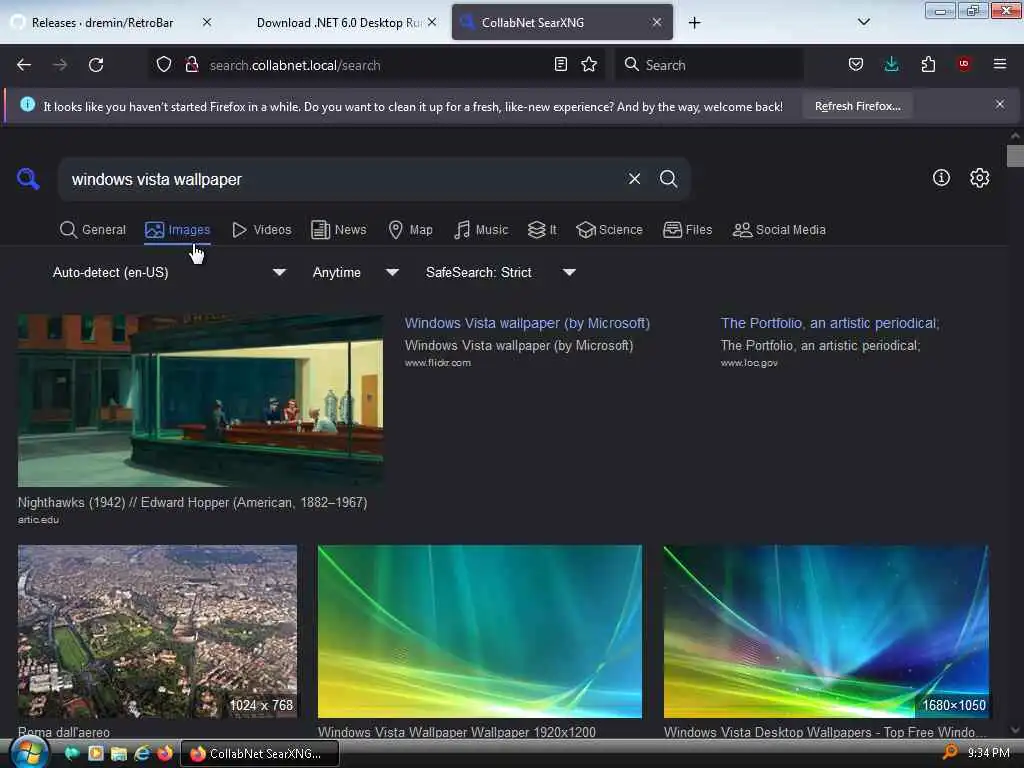The height and width of the screenshot is (768, 1024).
Task: Open Windows Vista wallpaper (by Microsoft) link
Action: point(527,323)
